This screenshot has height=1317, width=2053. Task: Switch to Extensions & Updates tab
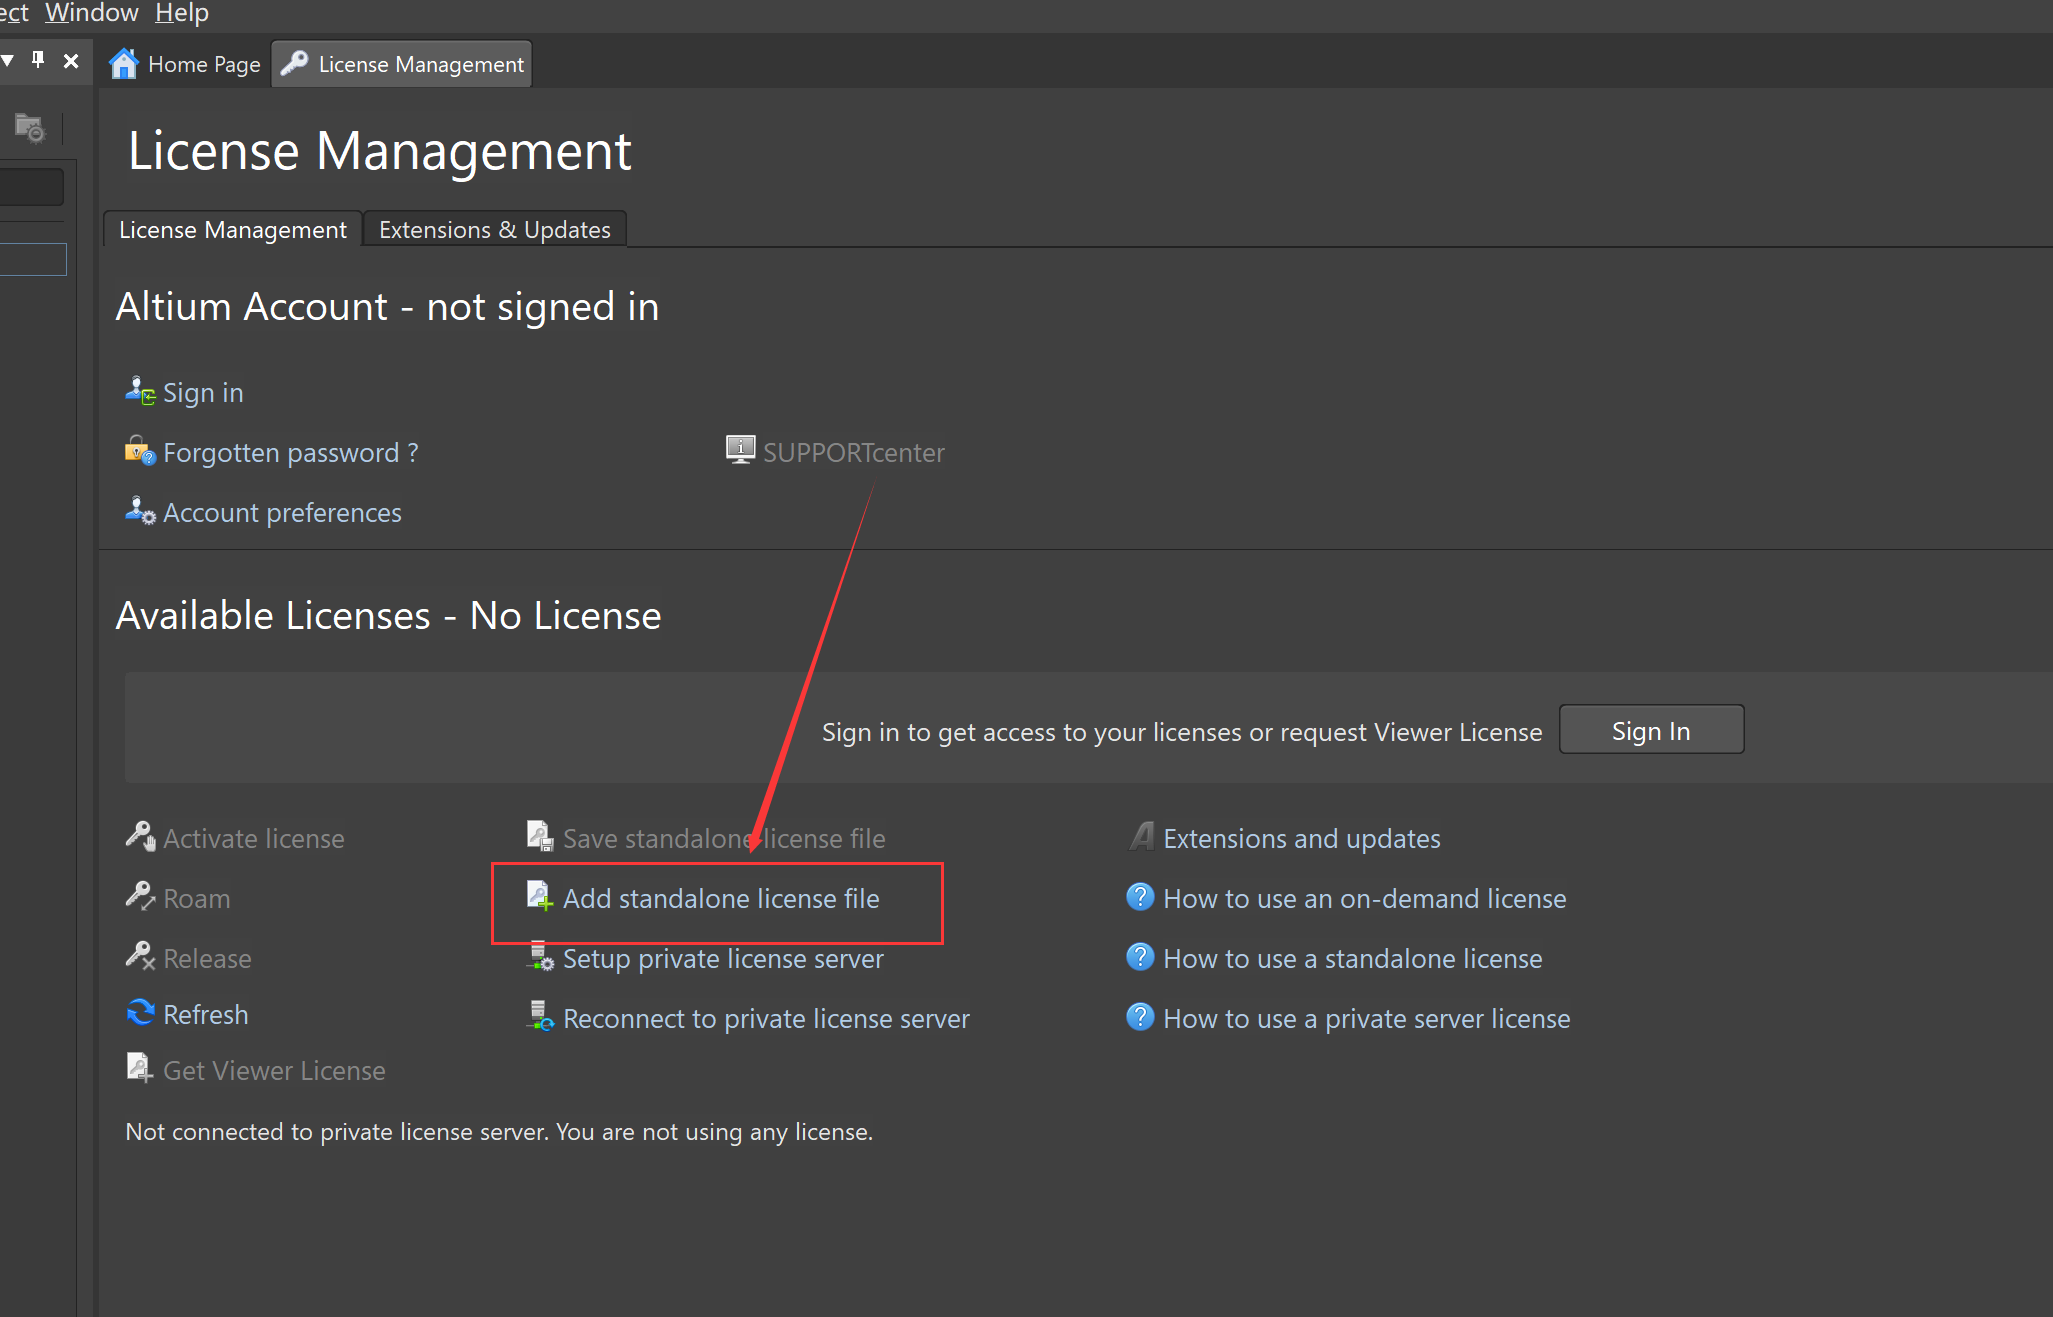pos(495,230)
